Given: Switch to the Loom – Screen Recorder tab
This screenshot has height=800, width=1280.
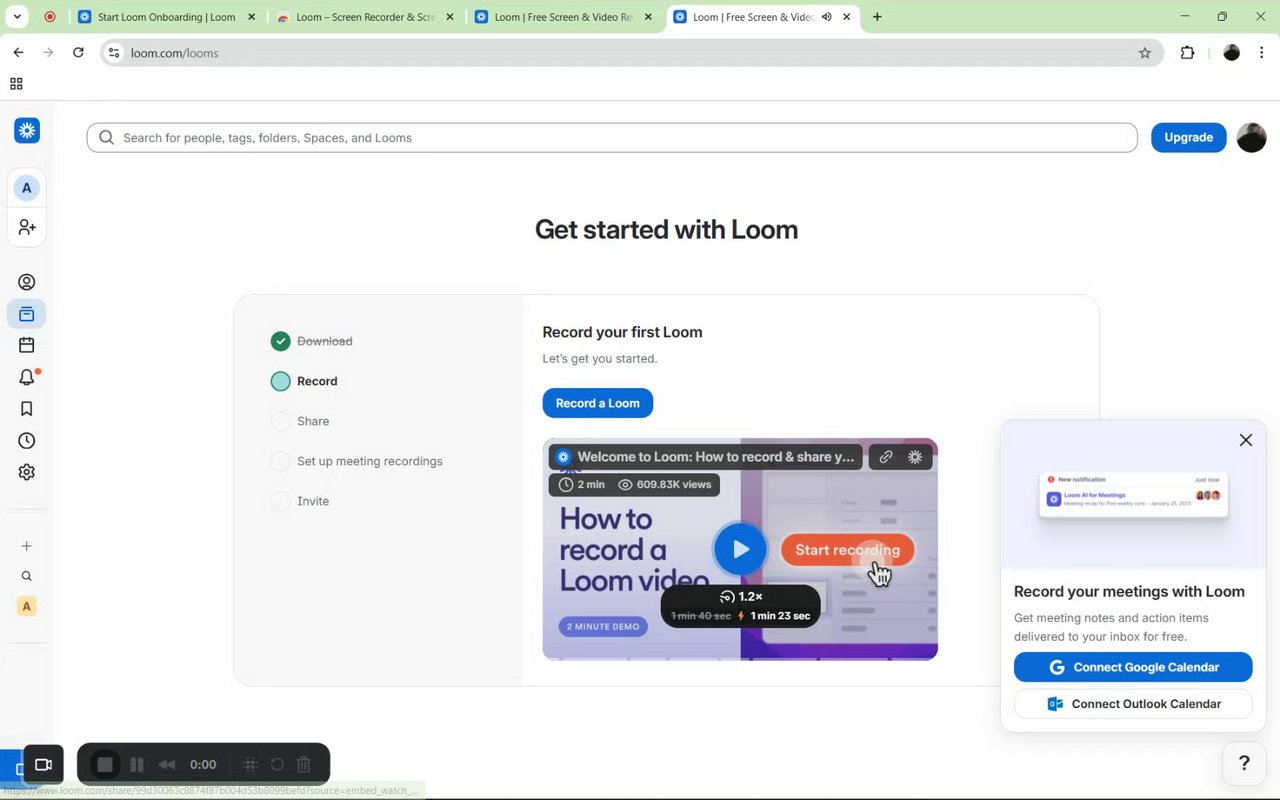Looking at the screenshot, I should pyautogui.click(x=365, y=17).
